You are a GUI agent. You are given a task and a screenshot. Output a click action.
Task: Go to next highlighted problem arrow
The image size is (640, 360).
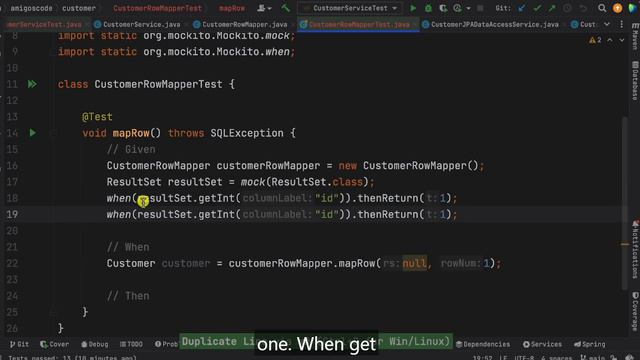tap(622, 40)
